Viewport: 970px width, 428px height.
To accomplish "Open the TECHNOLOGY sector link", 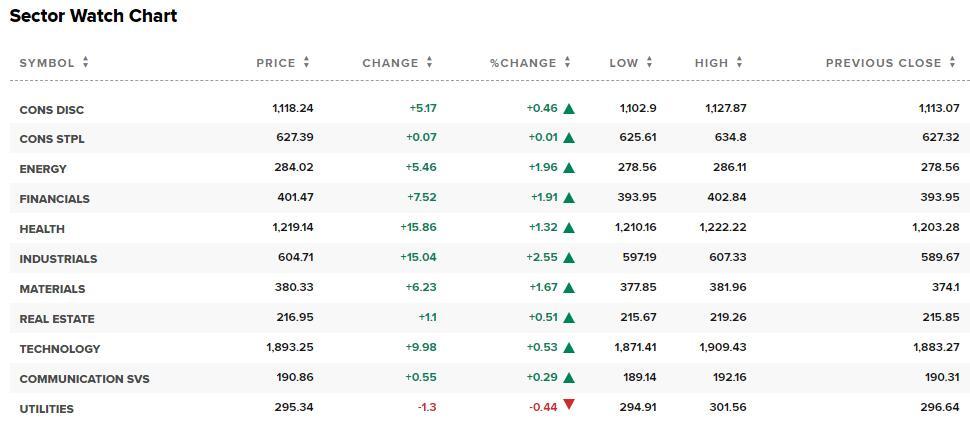I will tap(59, 349).
